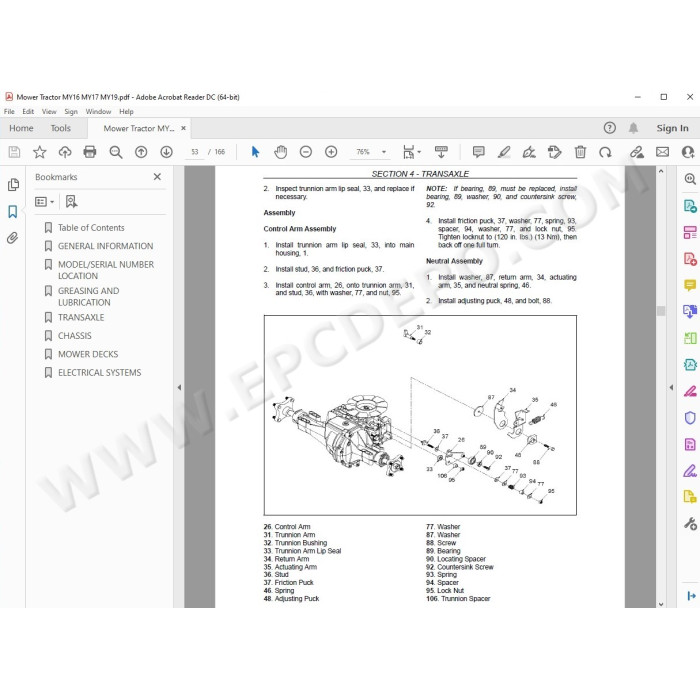This screenshot has width=700, height=700.
Task: Open the find text magnifier
Action: tap(116, 152)
